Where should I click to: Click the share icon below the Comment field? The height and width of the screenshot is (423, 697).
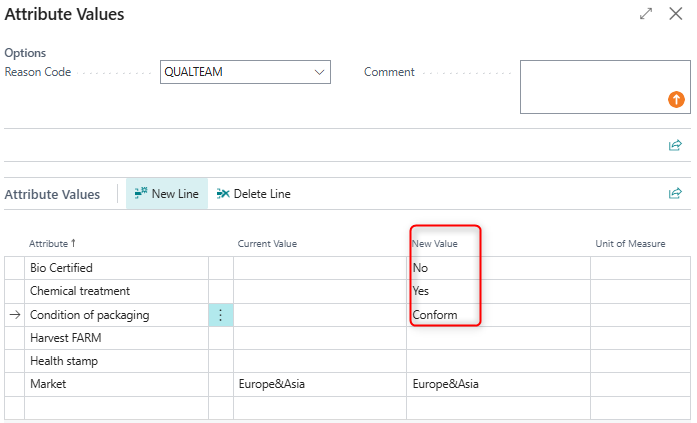pos(675,145)
